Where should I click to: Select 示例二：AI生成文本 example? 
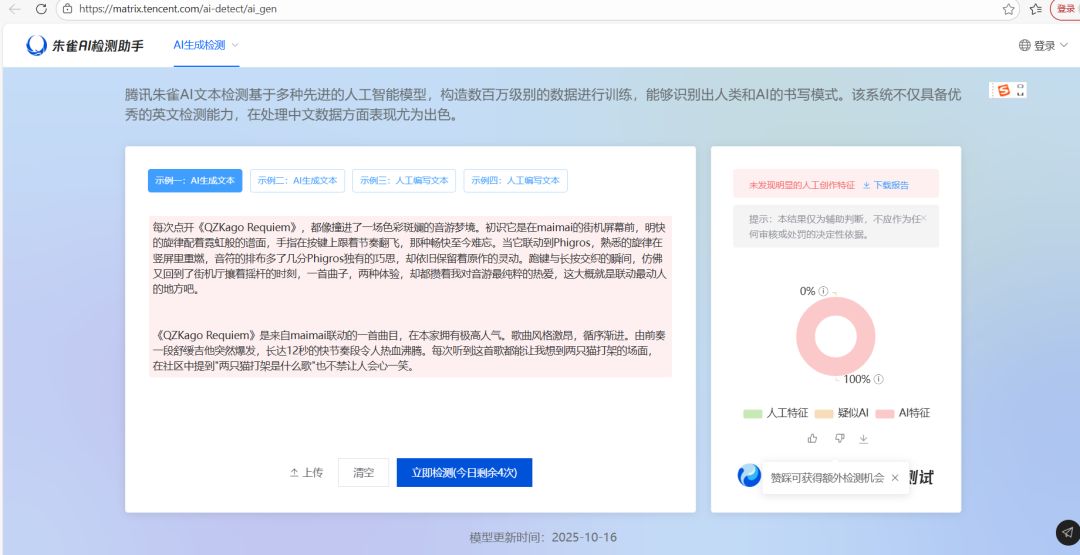pyautogui.click(x=297, y=180)
